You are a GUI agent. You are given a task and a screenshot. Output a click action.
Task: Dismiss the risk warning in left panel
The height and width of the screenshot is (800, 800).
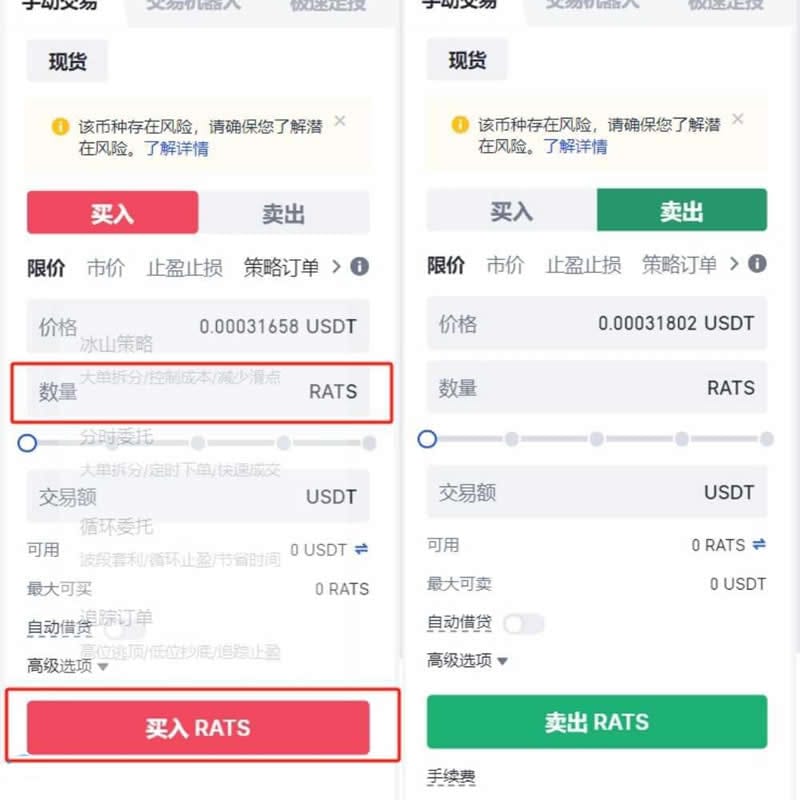(340, 121)
